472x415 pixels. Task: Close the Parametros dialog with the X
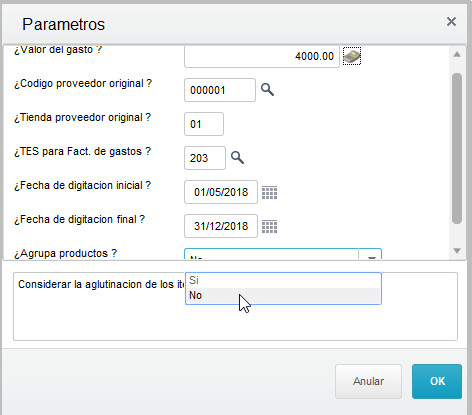tap(451, 22)
